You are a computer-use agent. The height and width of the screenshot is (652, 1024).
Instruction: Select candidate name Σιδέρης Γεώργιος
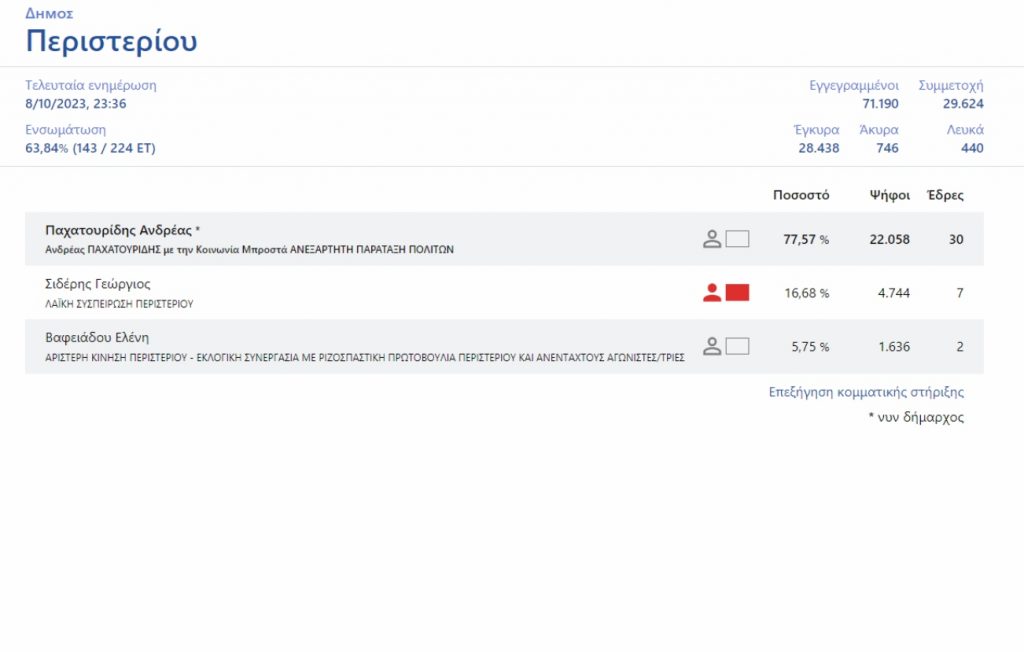coord(98,284)
